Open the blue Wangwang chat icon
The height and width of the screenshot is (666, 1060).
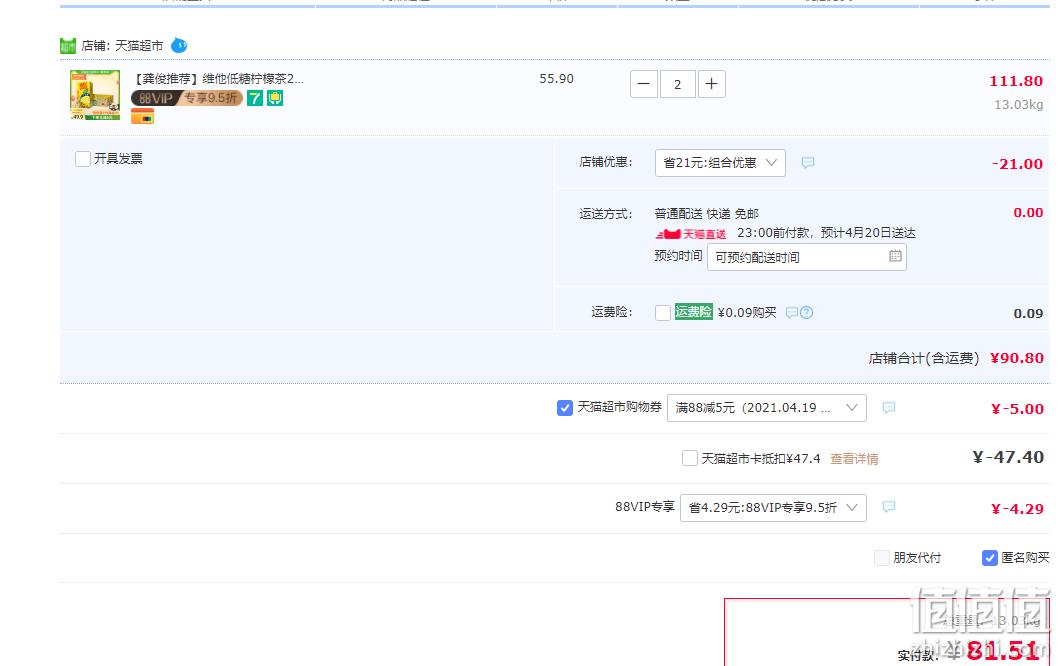(x=179, y=45)
